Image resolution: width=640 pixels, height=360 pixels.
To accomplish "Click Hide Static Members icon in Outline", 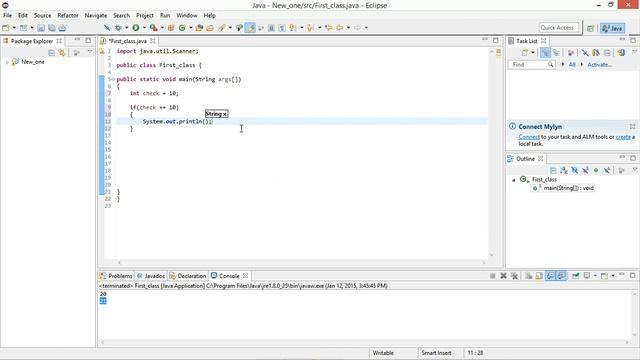I will [585, 170].
